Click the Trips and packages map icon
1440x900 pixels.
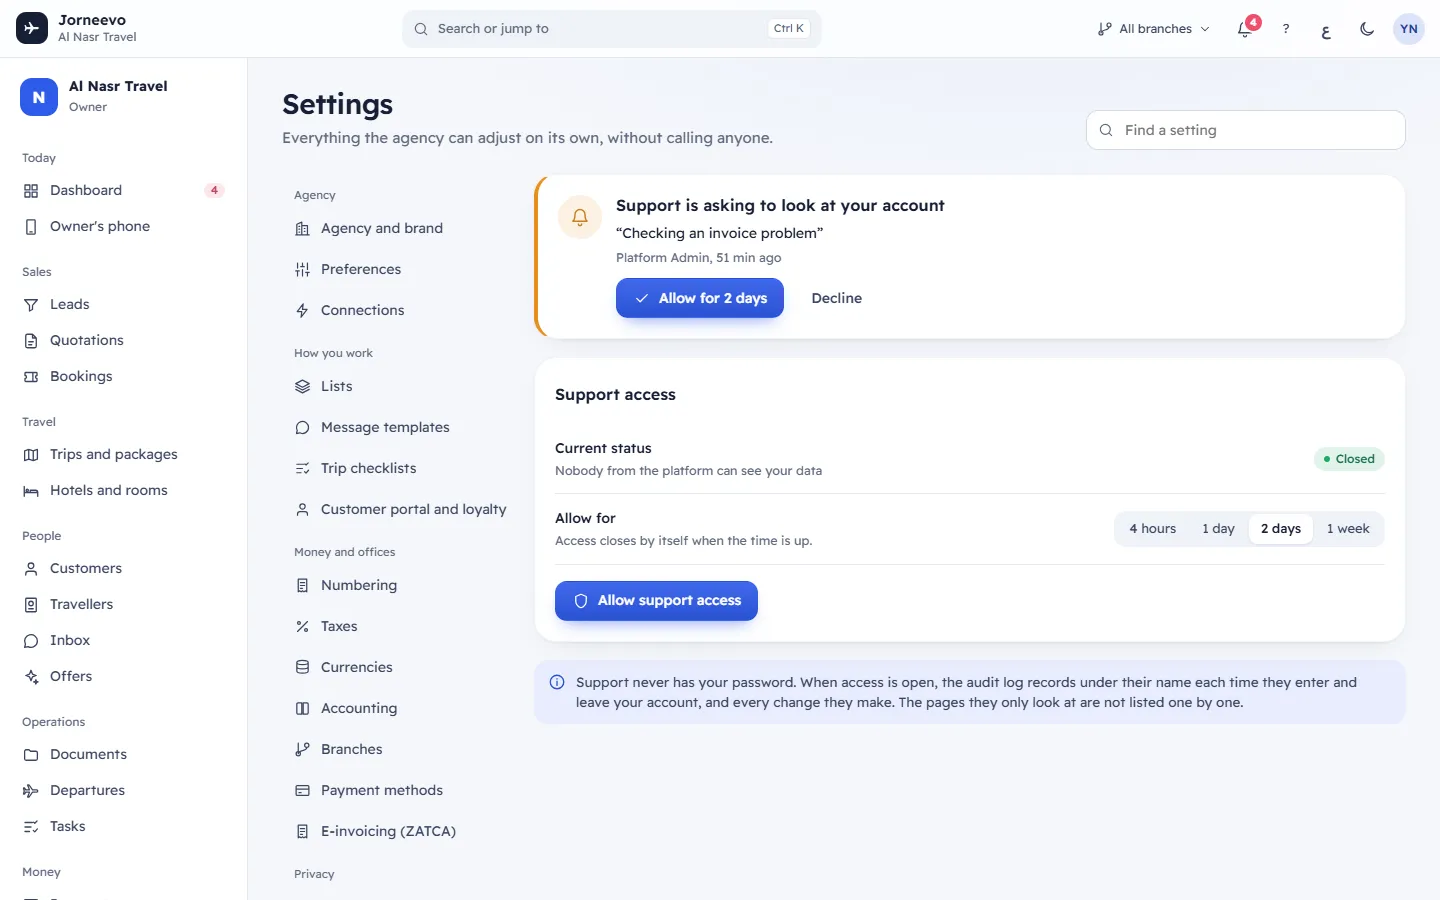pyautogui.click(x=31, y=455)
